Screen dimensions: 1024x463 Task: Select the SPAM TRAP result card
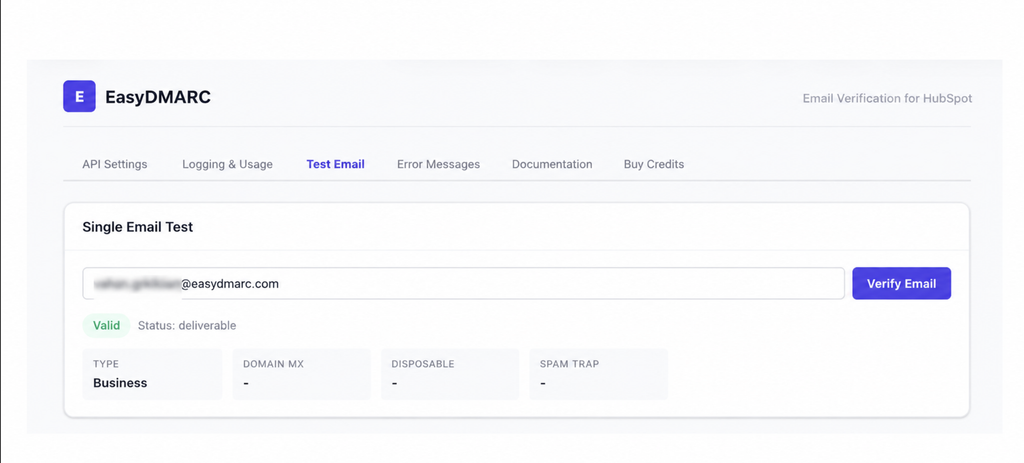tap(599, 374)
